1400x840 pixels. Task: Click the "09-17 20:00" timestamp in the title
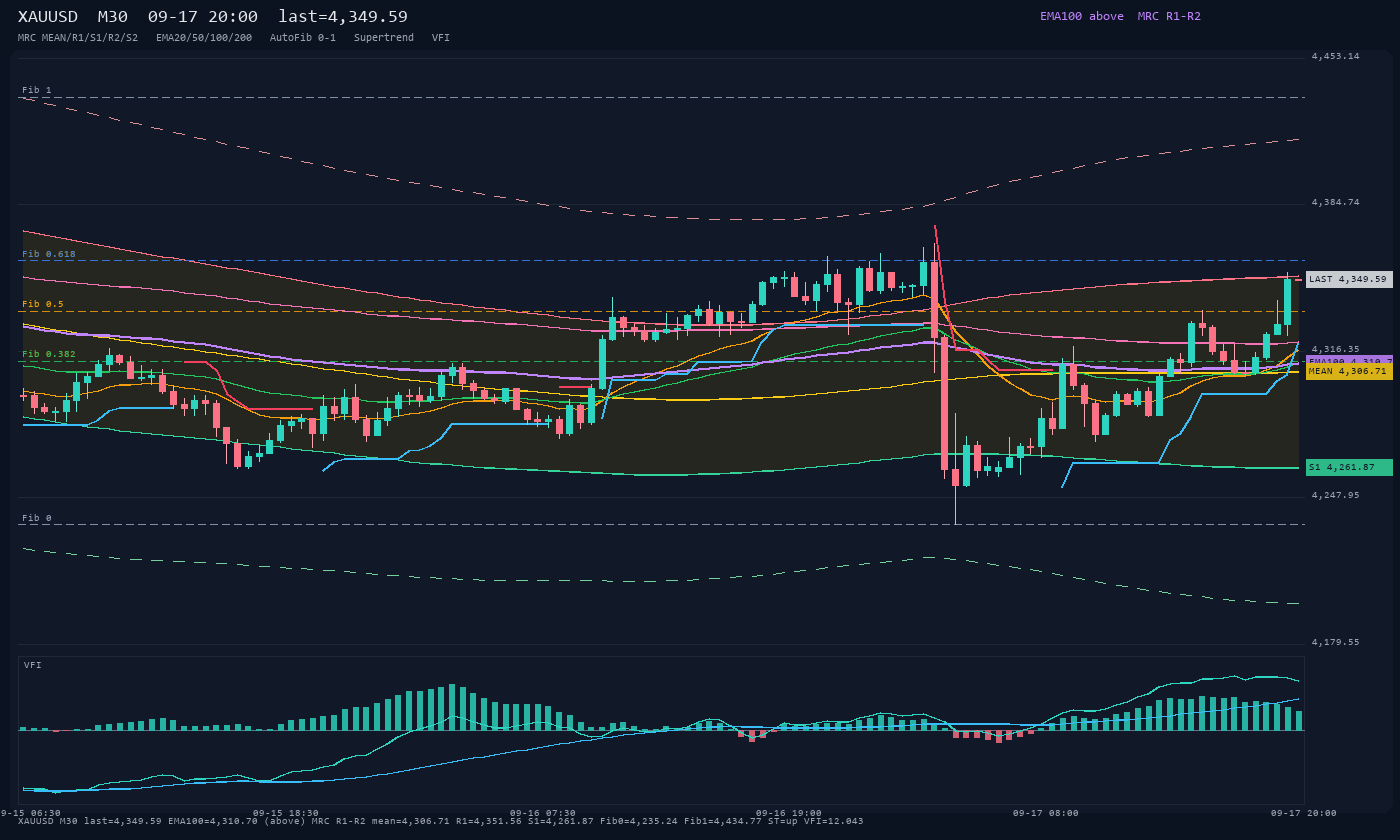[203, 16]
